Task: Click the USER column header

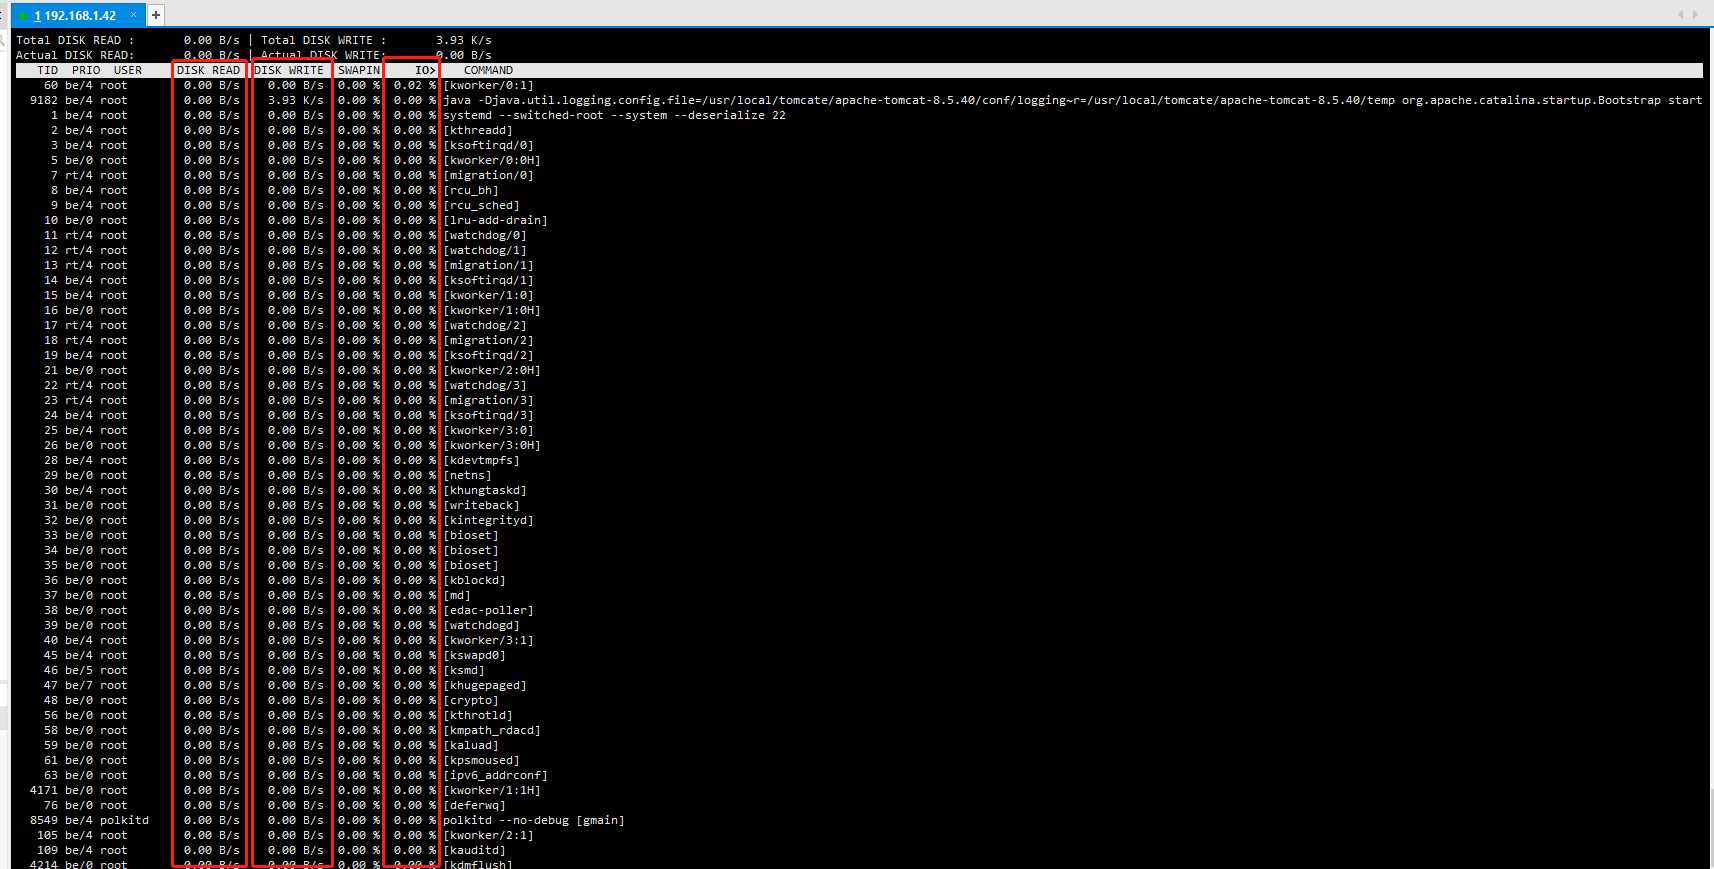Action: point(128,70)
